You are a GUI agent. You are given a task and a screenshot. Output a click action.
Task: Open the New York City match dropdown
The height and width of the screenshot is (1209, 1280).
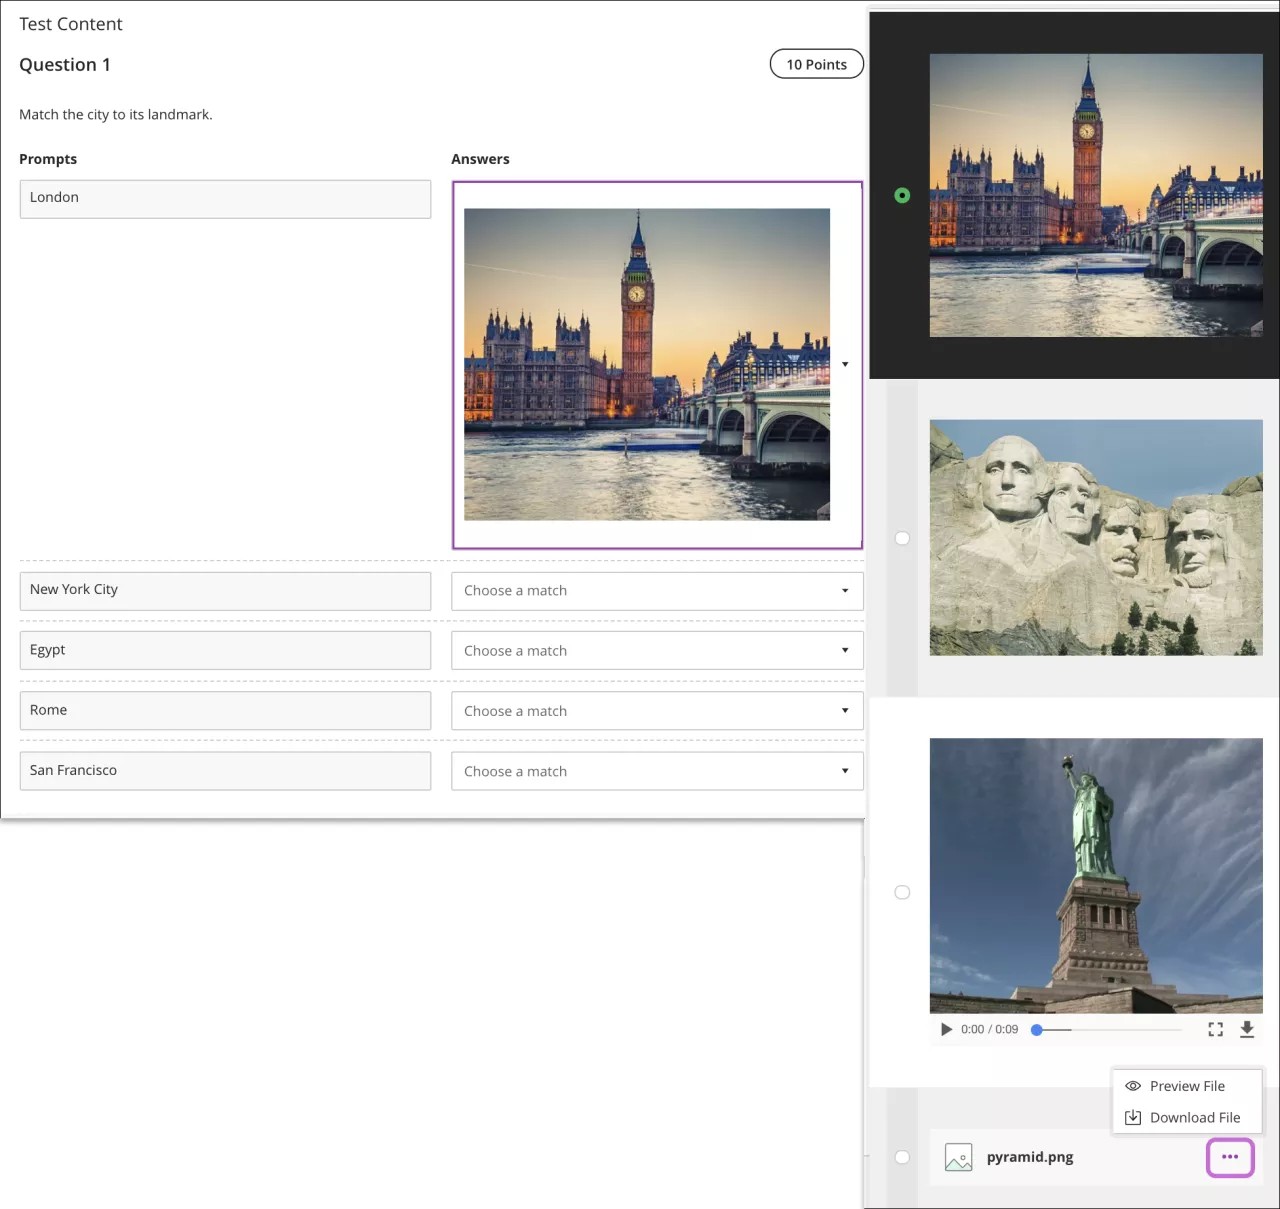click(656, 591)
